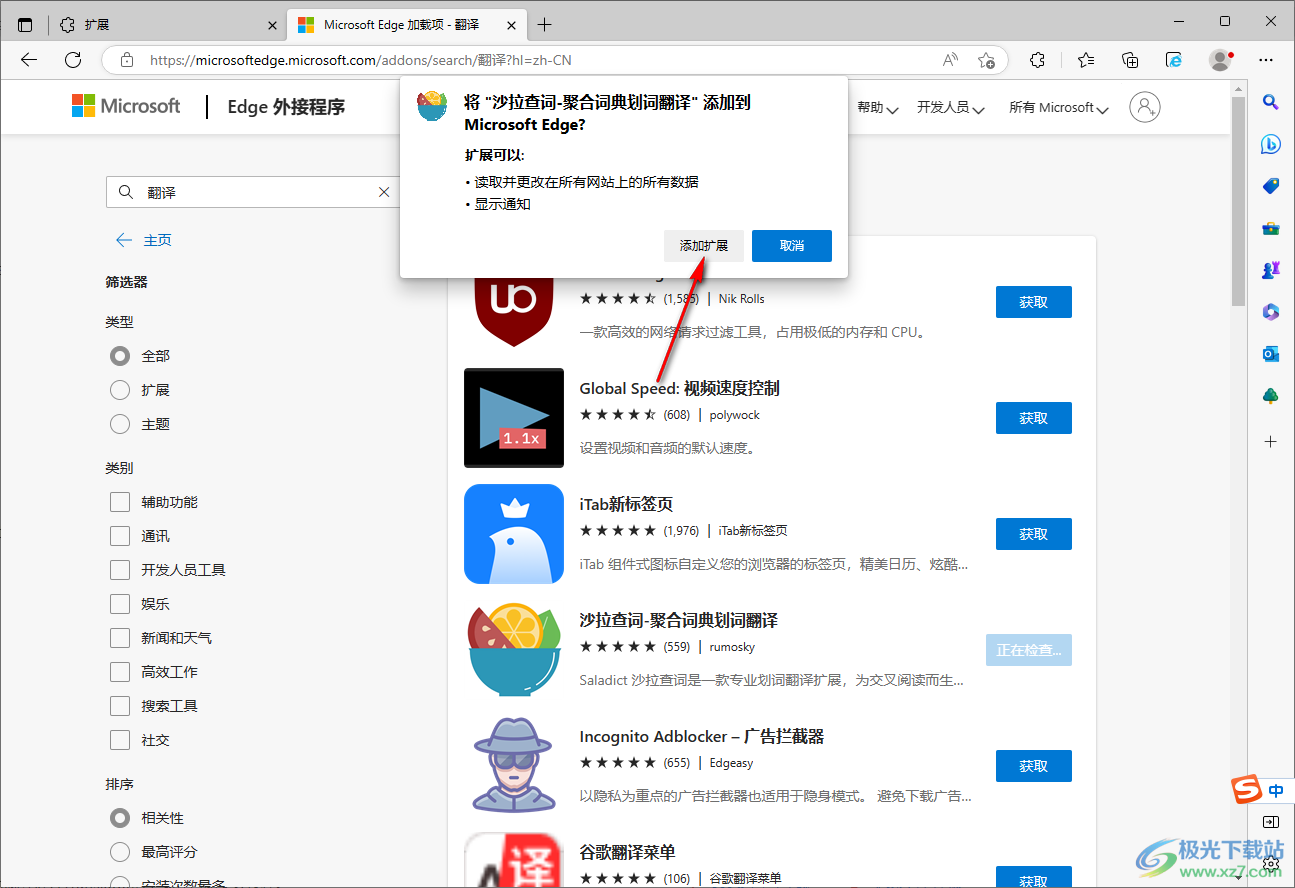Check the 通讯 category checkbox
This screenshot has width=1295, height=888.
click(x=120, y=536)
